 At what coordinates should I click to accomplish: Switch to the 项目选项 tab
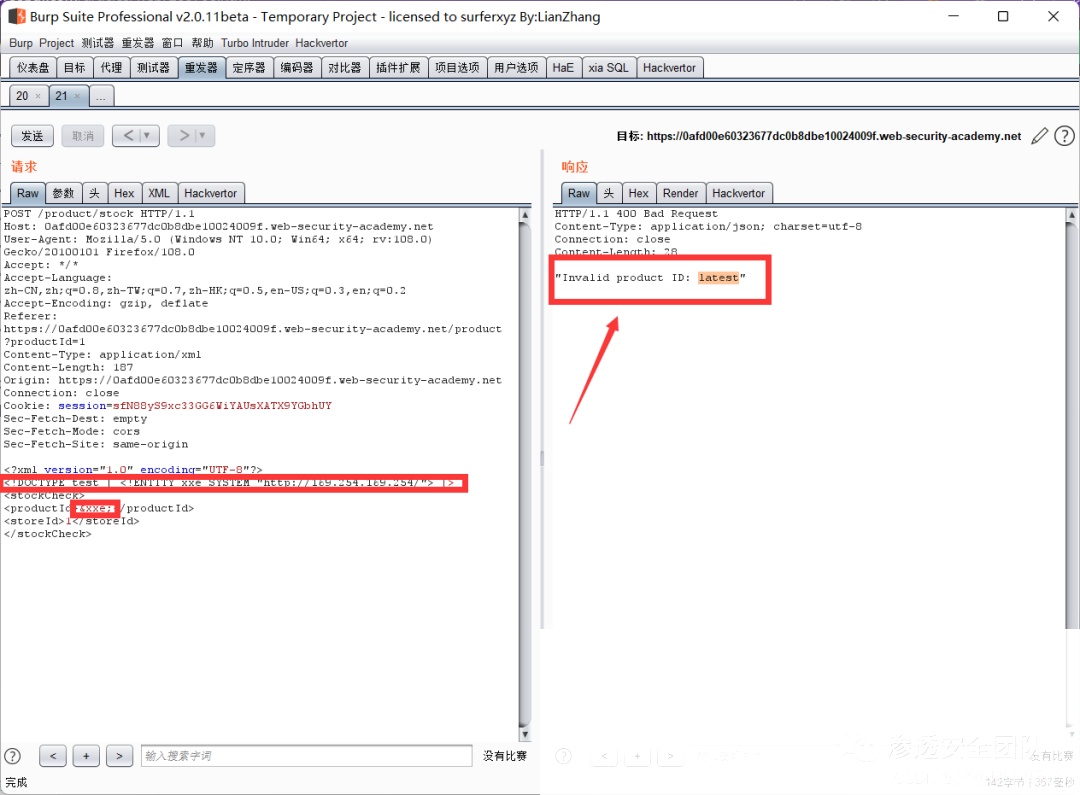tap(457, 68)
